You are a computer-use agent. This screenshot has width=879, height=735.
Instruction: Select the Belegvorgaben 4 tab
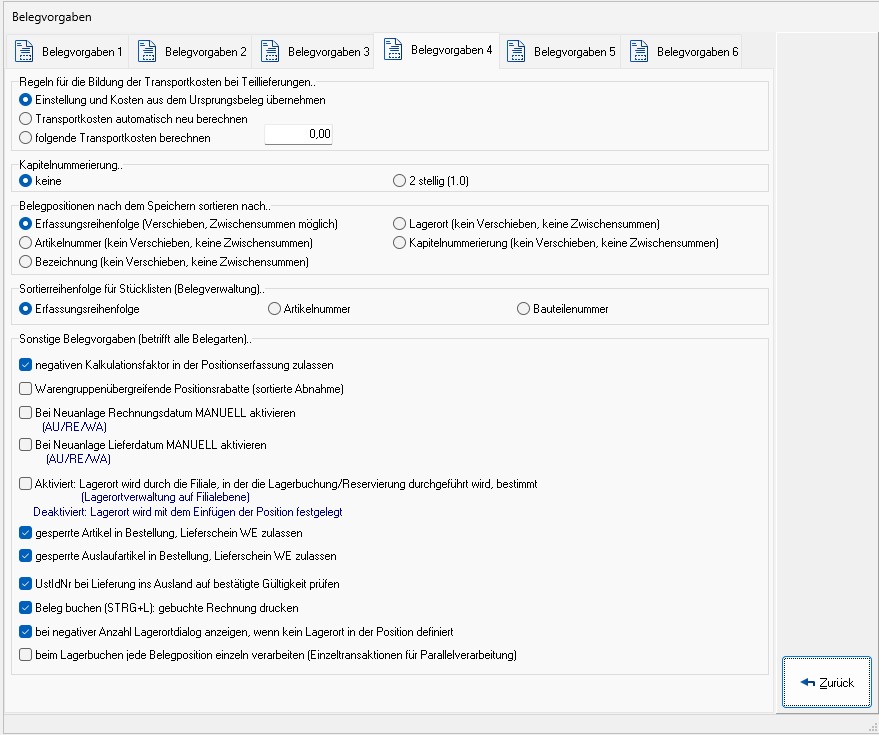tap(437, 50)
